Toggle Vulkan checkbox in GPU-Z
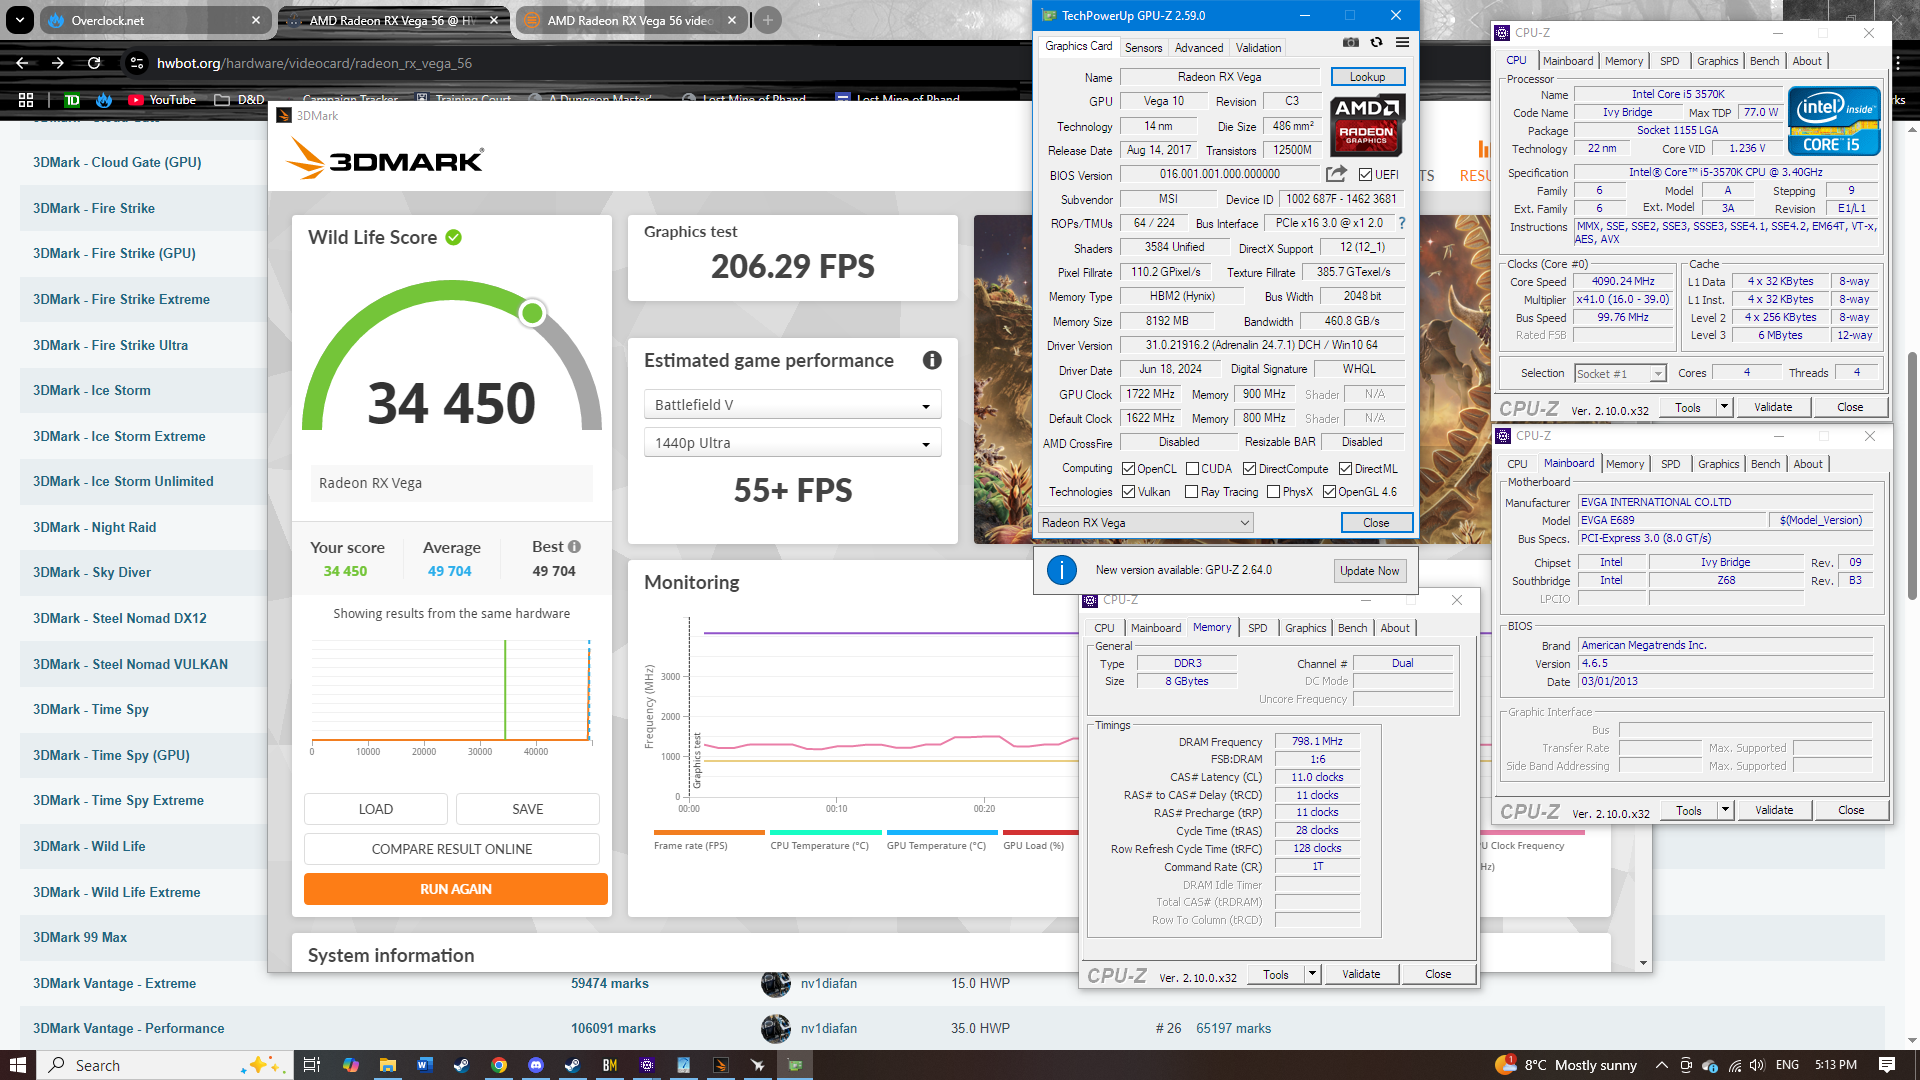1920x1080 pixels. [x=1128, y=492]
